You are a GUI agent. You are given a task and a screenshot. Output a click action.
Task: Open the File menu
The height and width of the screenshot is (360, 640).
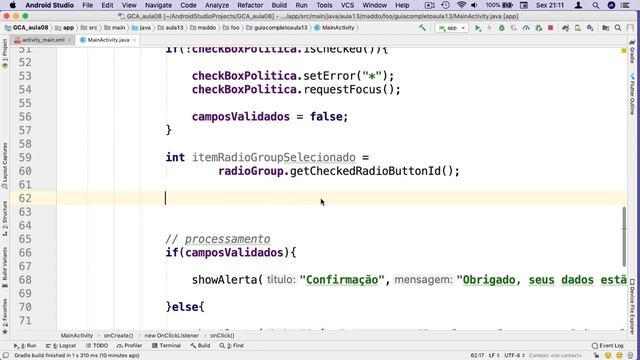coord(87,5)
